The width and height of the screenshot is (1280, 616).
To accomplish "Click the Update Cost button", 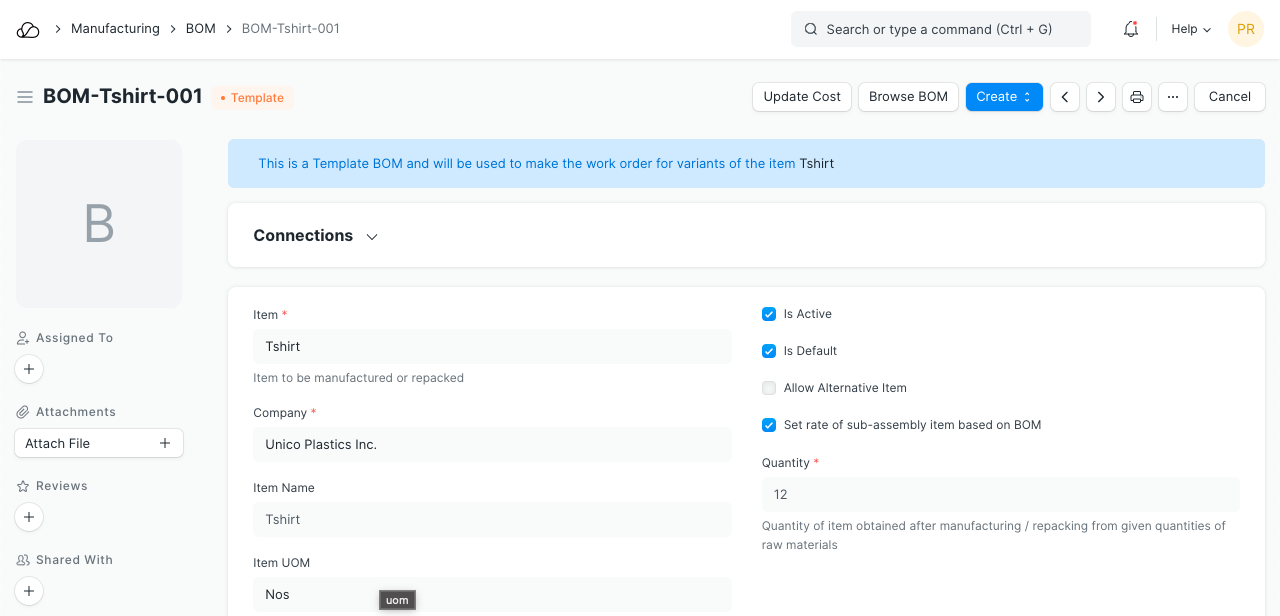I will coord(802,97).
